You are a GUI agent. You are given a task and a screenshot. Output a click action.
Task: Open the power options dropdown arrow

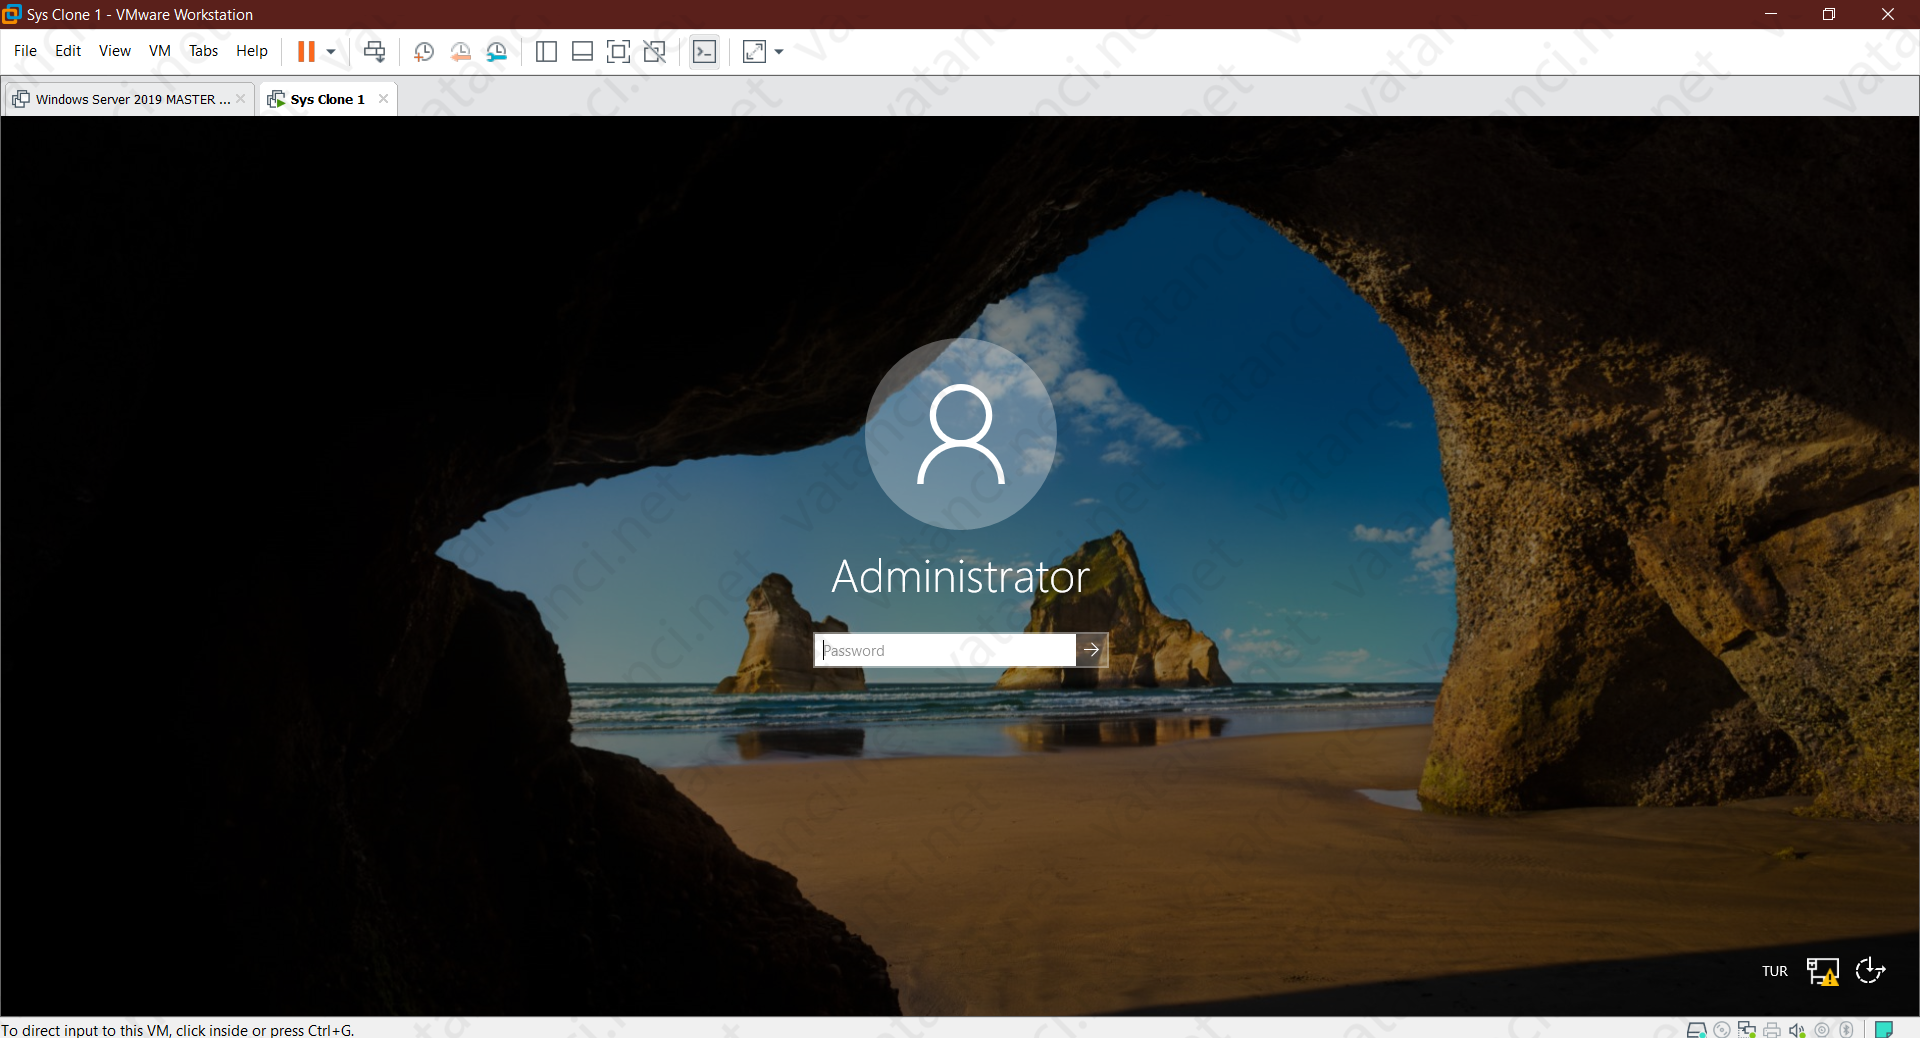coord(331,51)
